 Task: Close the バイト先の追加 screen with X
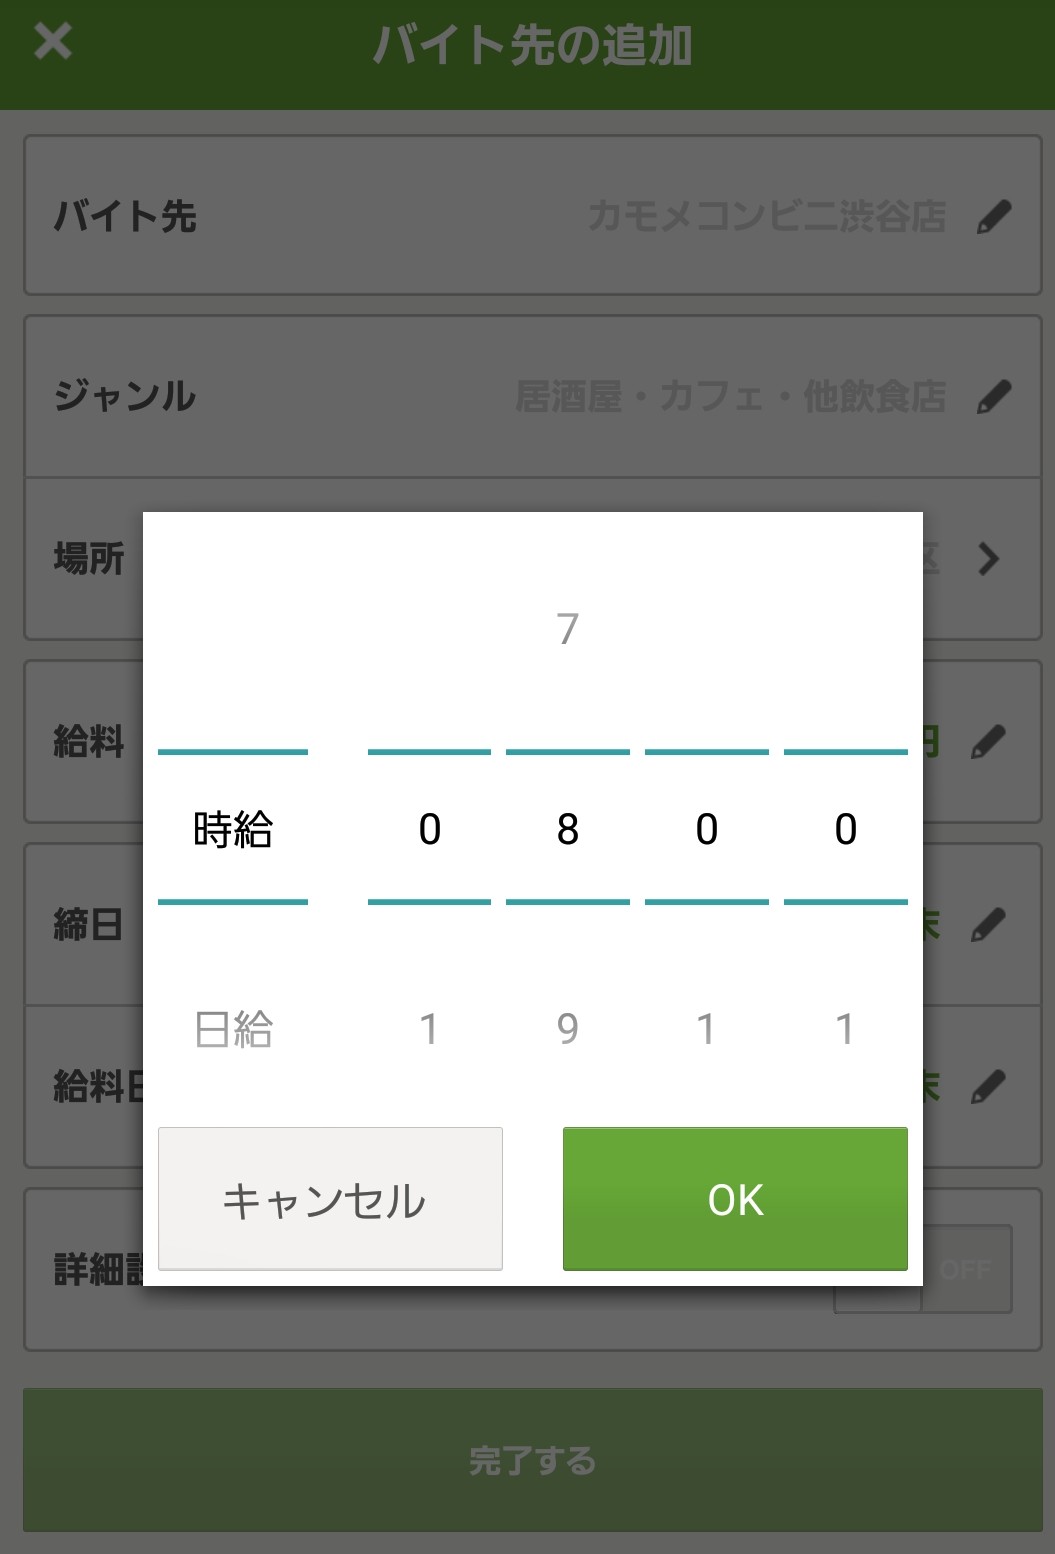tap(52, 42)
